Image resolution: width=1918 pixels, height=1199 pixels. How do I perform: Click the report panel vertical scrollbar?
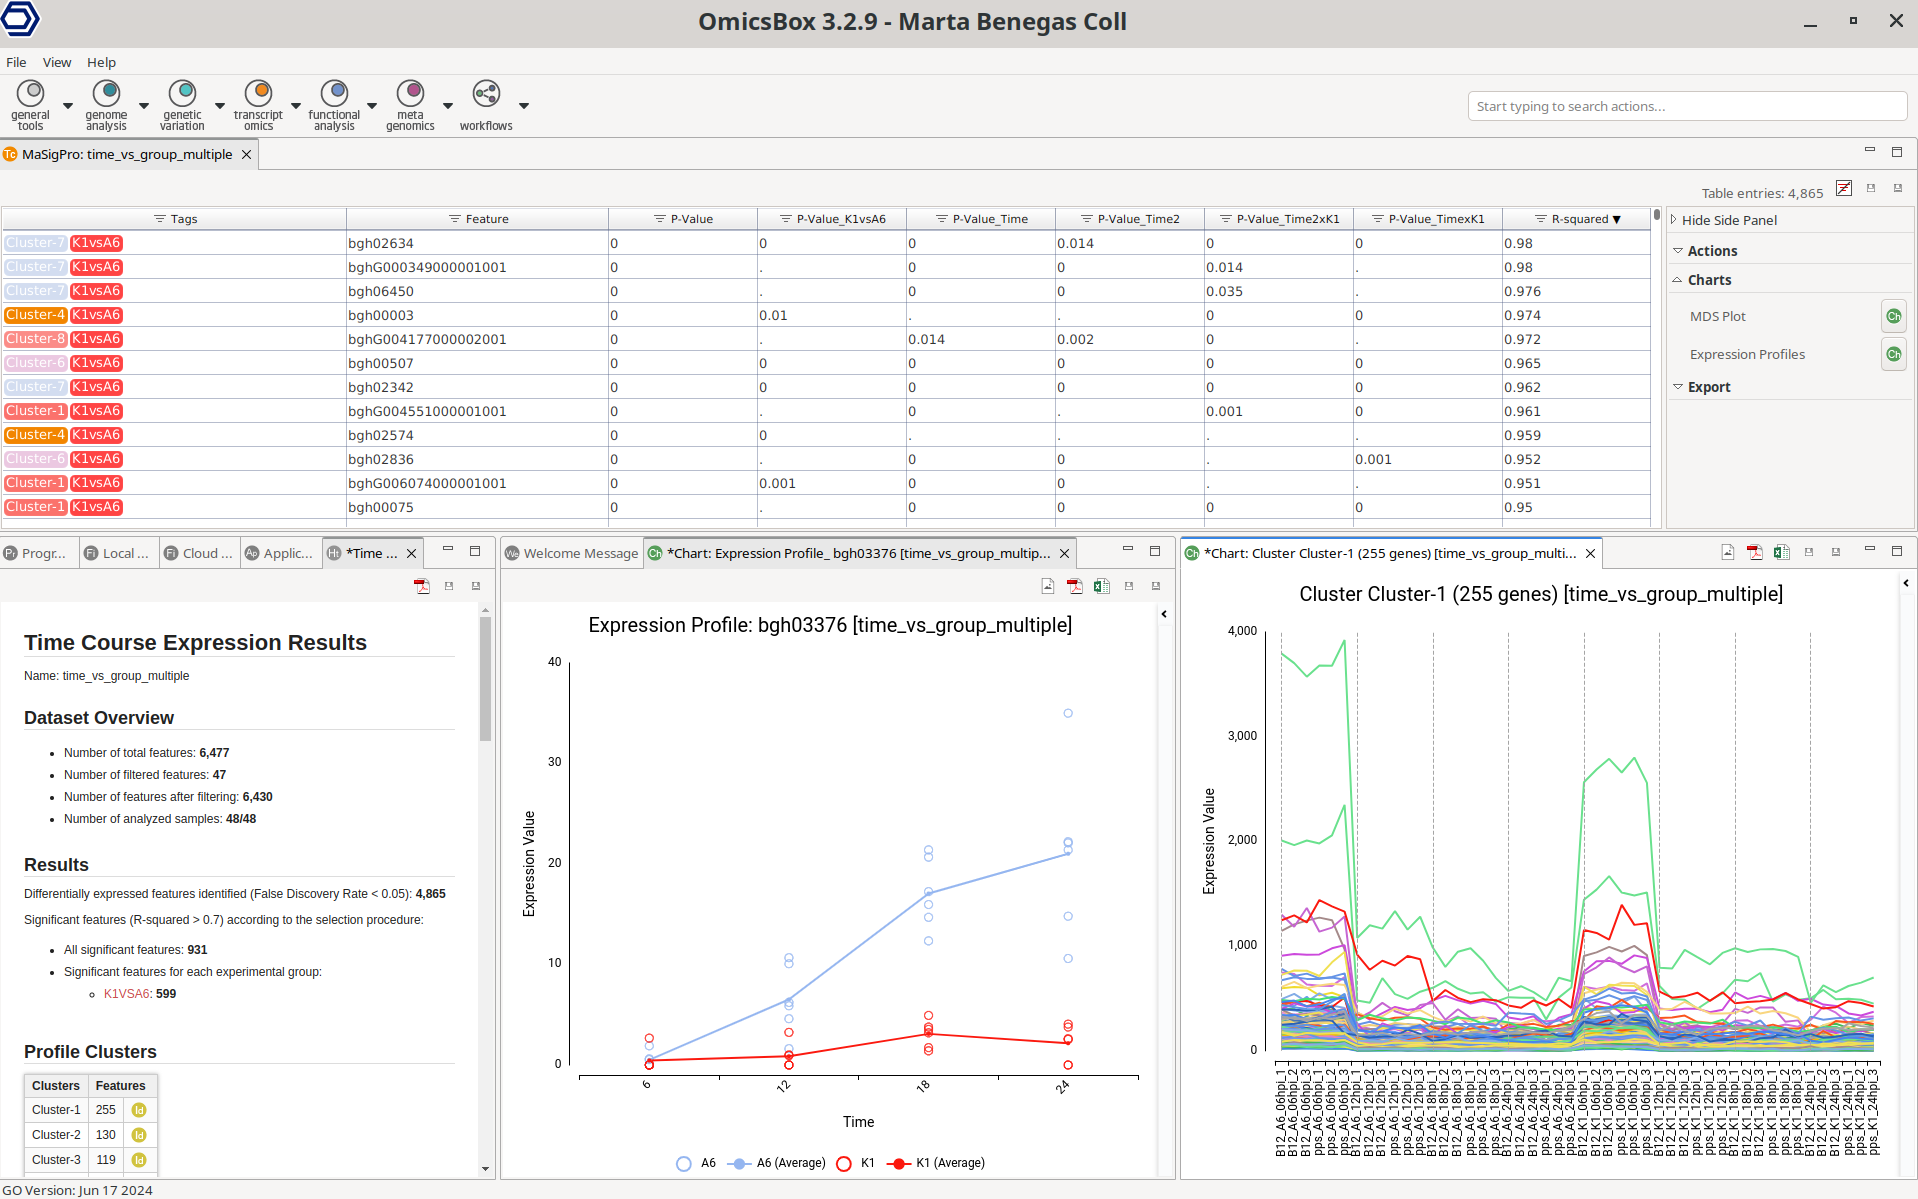point(485,680)
